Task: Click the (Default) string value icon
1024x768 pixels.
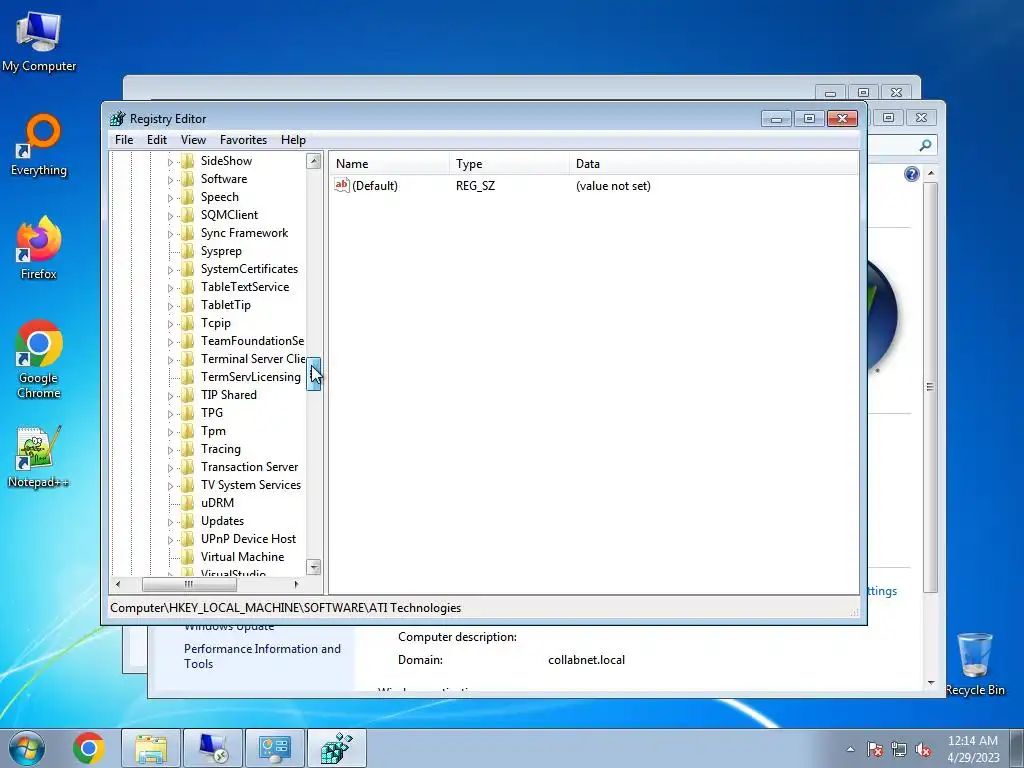Action: pyautogui.click(x=342, y=185)
